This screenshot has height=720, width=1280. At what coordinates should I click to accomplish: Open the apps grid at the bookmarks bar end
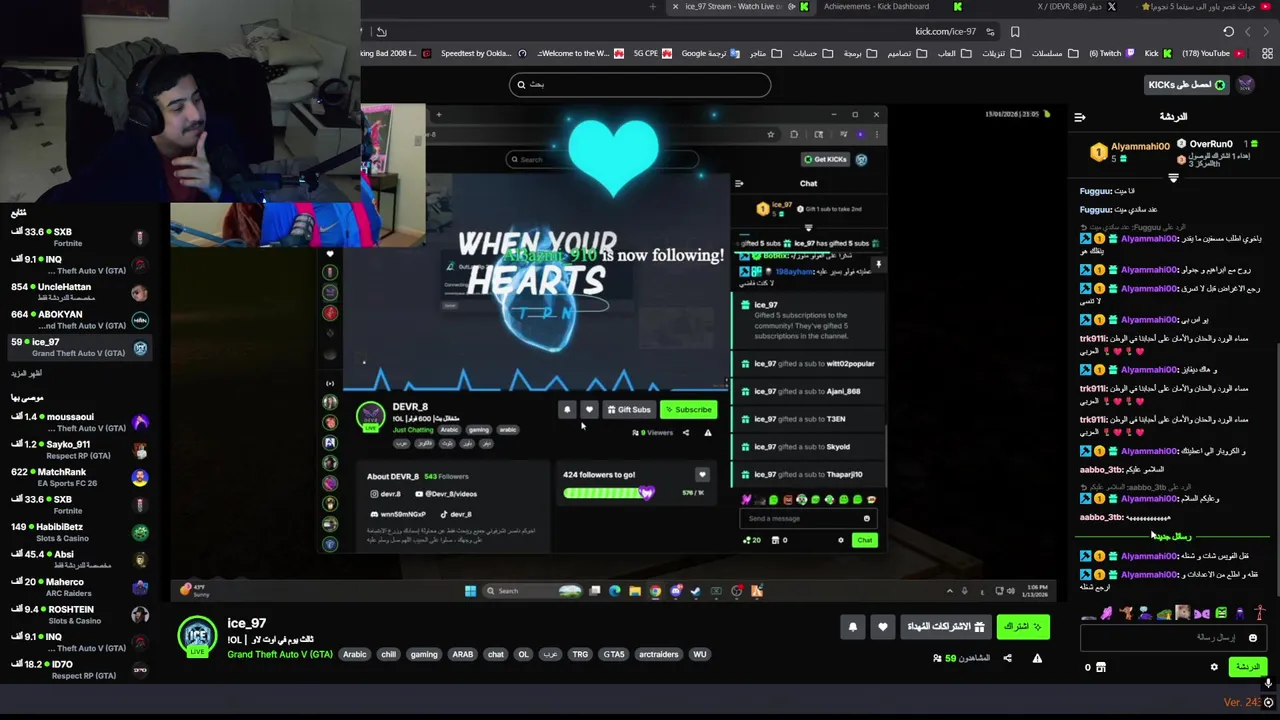pyautogui.click(x=1268, y=53)
